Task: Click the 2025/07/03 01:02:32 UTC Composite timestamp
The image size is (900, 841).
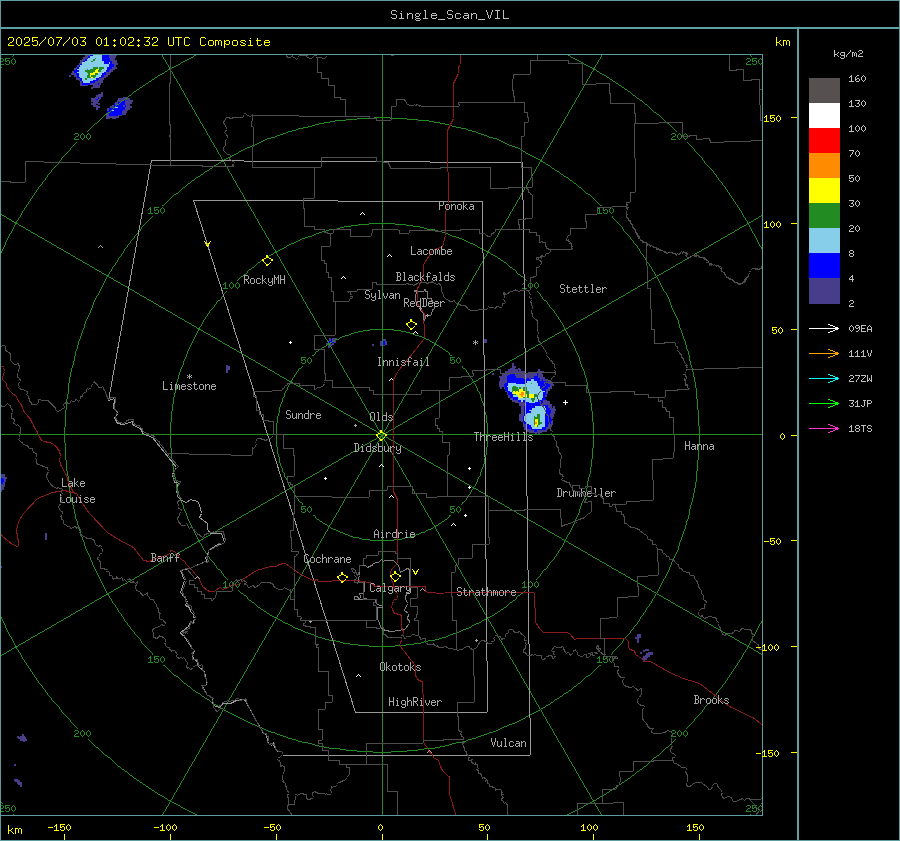Action: (138, 42)
